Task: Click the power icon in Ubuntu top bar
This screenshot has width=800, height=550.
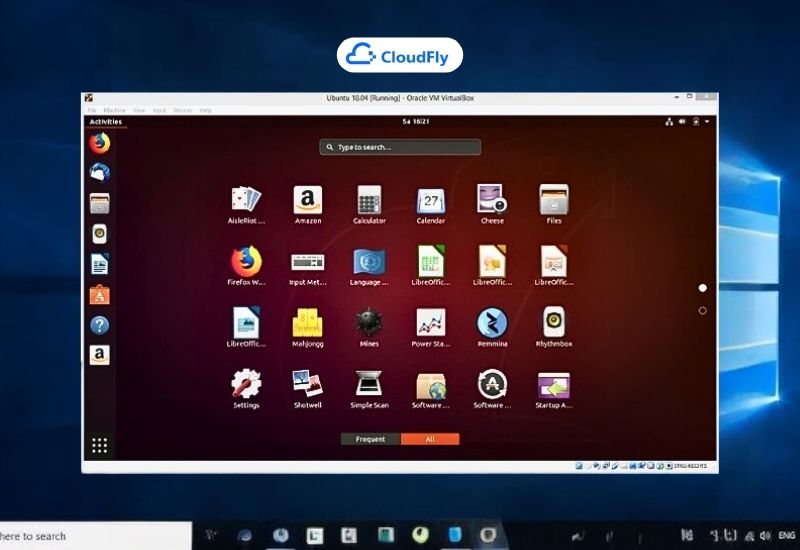Action: click(696, 121)
